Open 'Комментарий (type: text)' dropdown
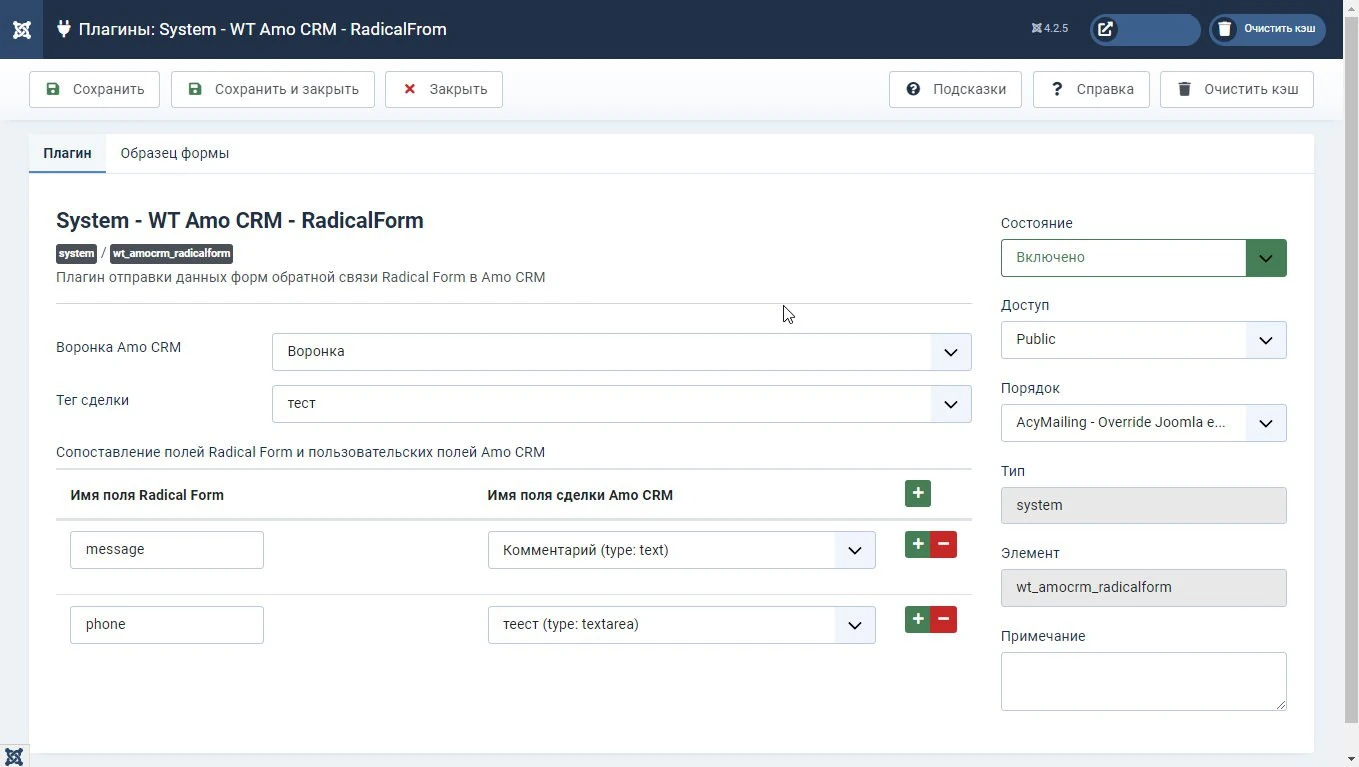The height and width of the screenshot is (767, 1359). tap(681, 550)
